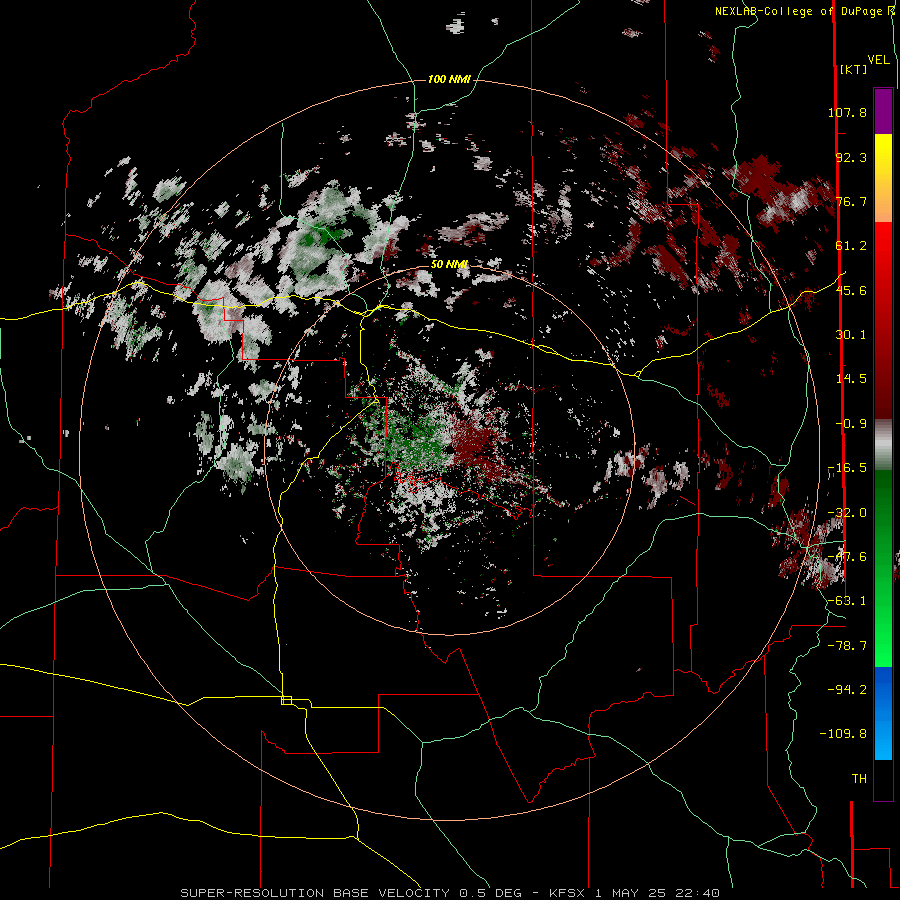Pick the blue segment of velocity scale

(x=883, y=689)
